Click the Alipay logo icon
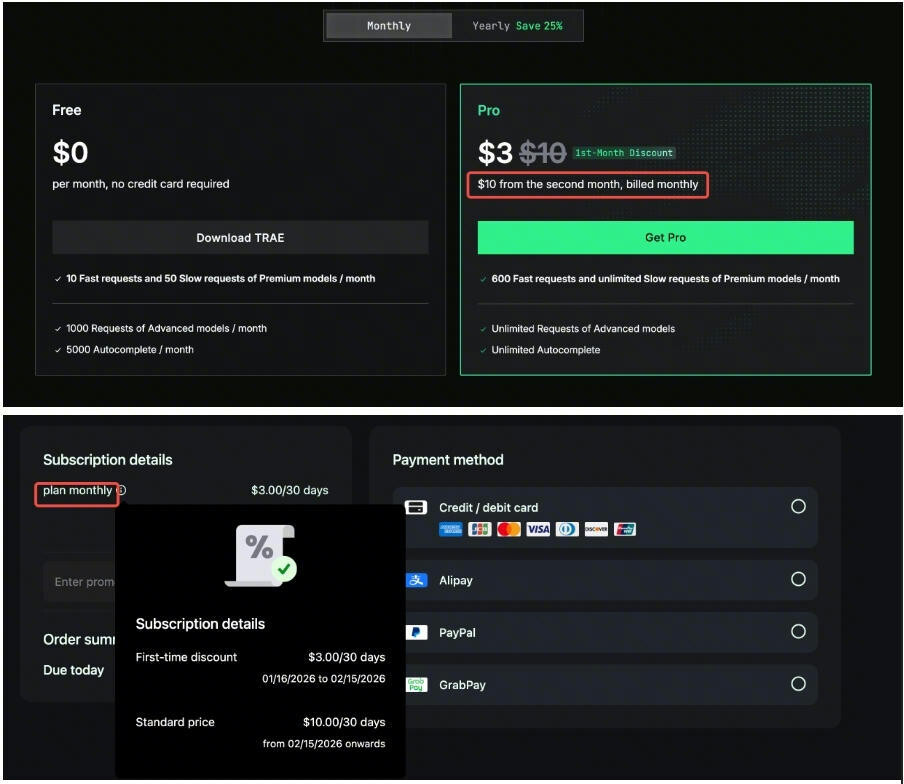Viewport: 904px width, 784px height. pos(416,580)
